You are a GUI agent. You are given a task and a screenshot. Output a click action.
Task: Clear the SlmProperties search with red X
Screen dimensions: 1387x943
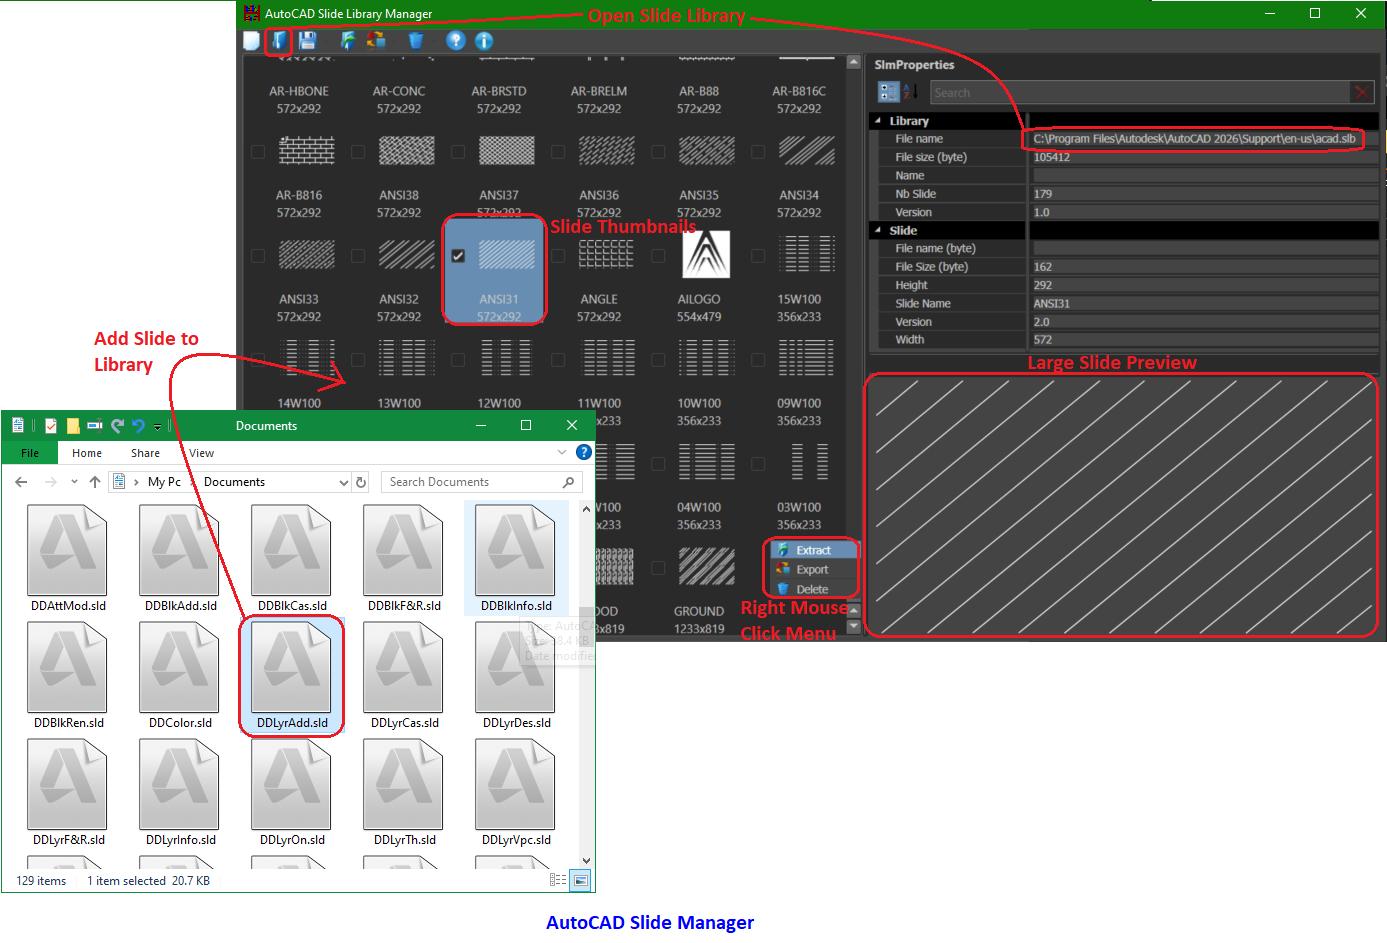click(x=1360, y=92)
